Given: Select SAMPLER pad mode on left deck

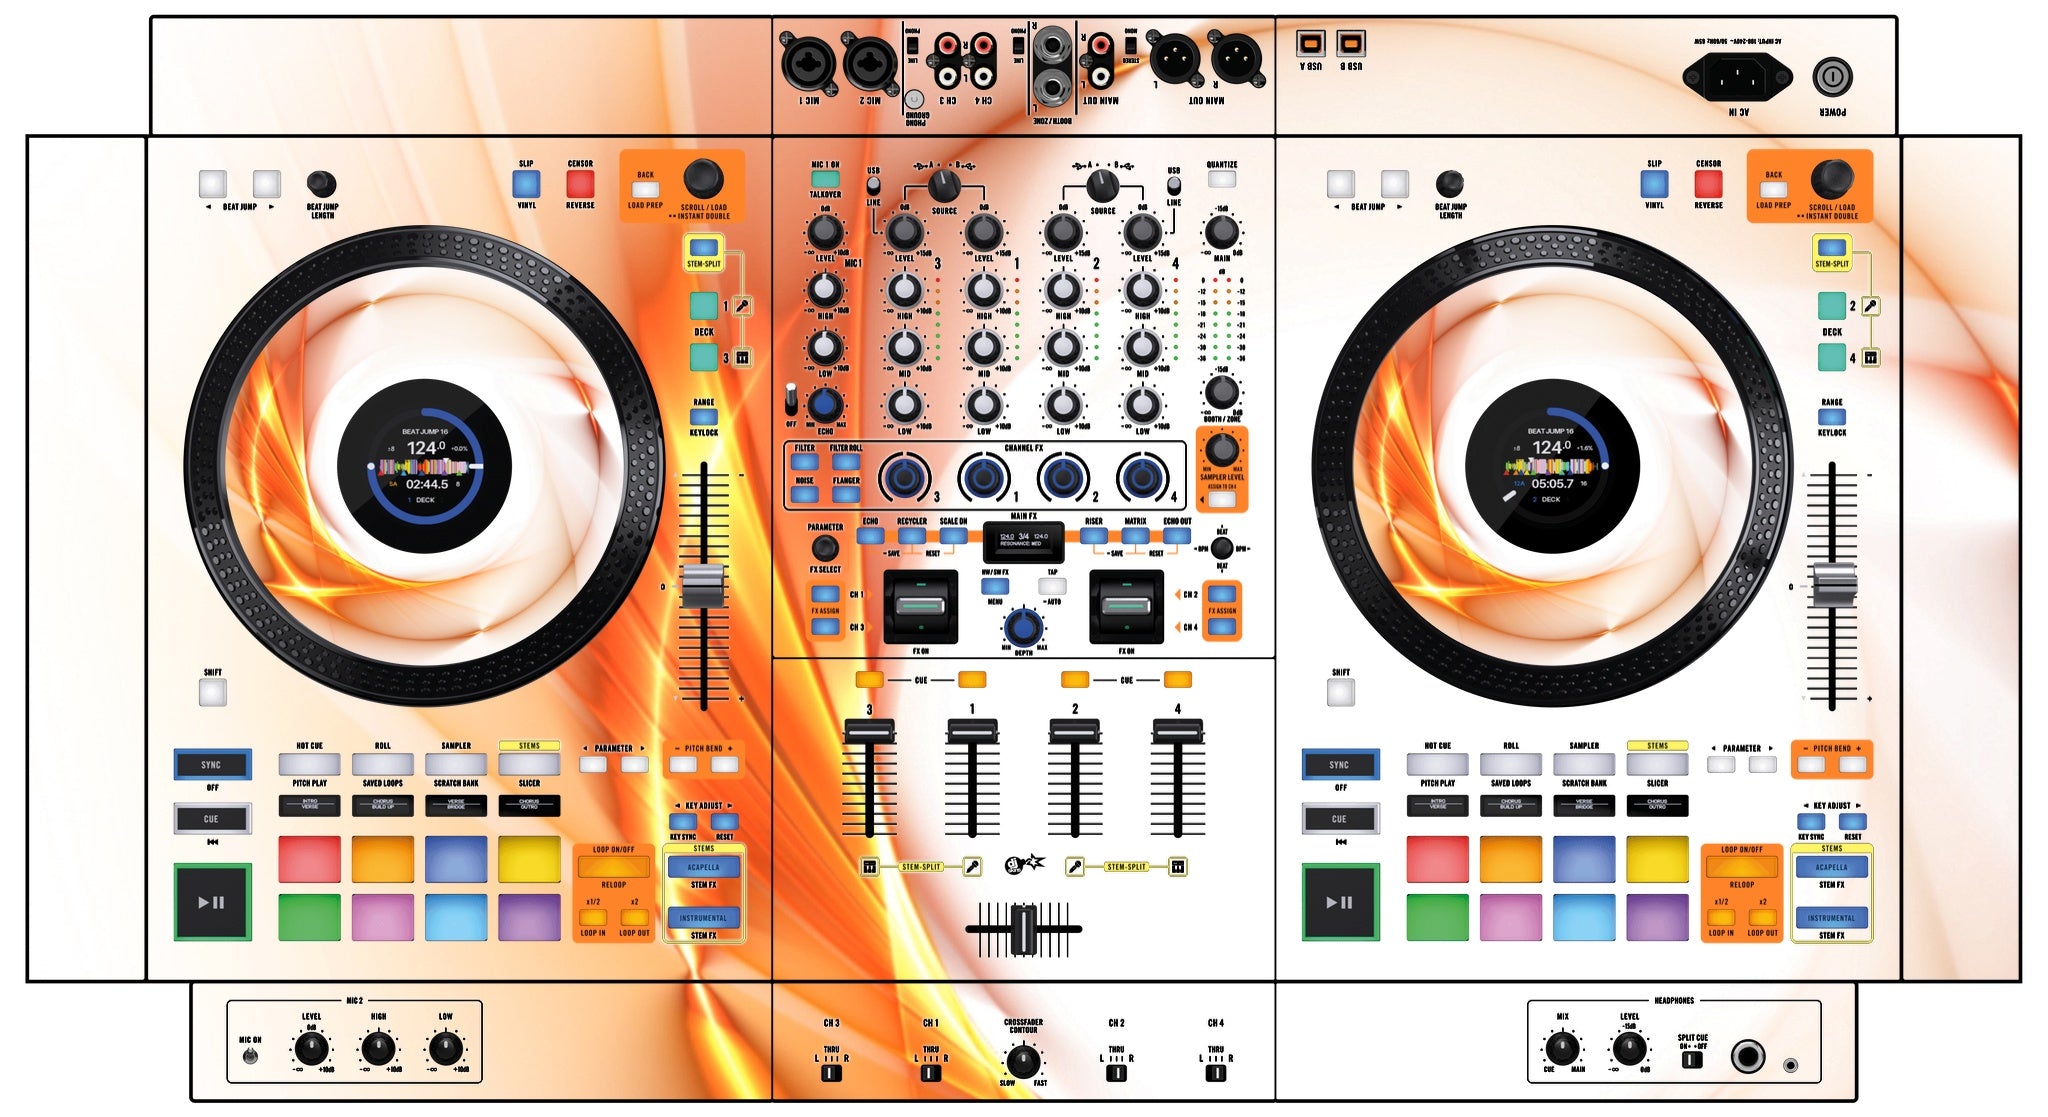Looking at the screenshot, I should 456,765.
